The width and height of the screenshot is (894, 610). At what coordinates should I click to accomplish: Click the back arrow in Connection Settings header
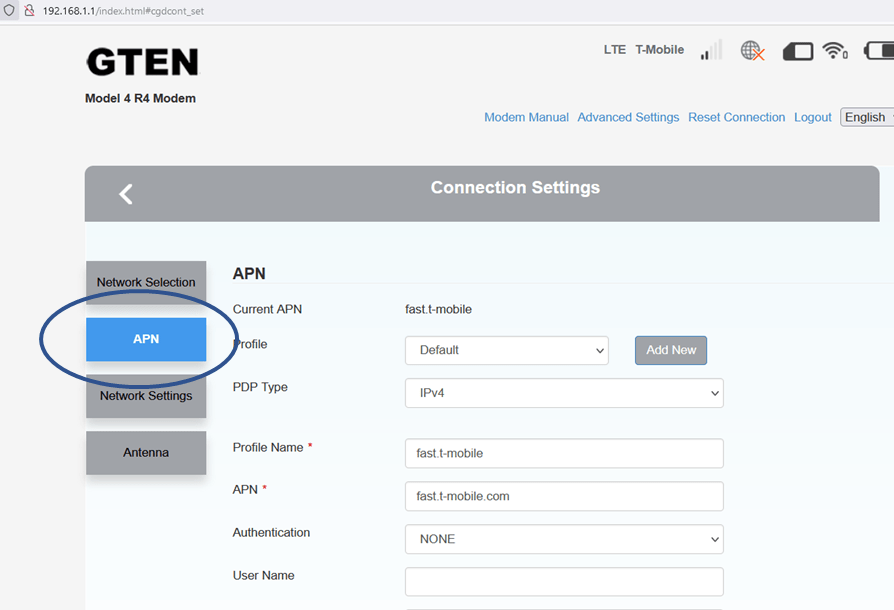click(x=125, y=193)
